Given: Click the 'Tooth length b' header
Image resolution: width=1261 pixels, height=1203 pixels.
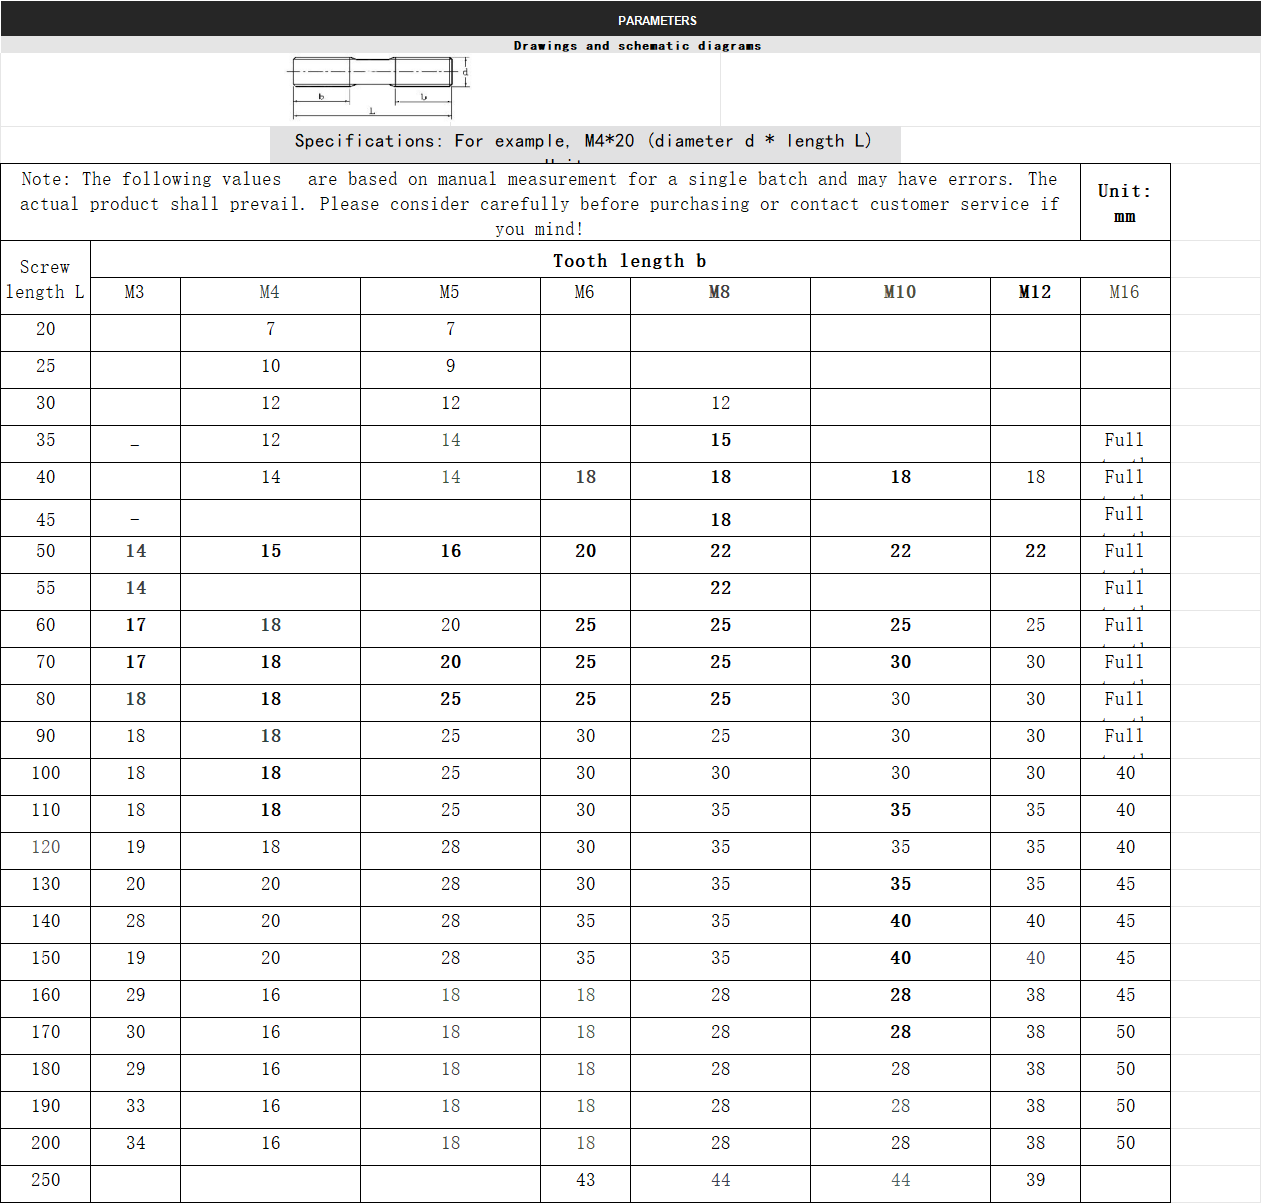Looking at the screenshot, I should point(630,261).
